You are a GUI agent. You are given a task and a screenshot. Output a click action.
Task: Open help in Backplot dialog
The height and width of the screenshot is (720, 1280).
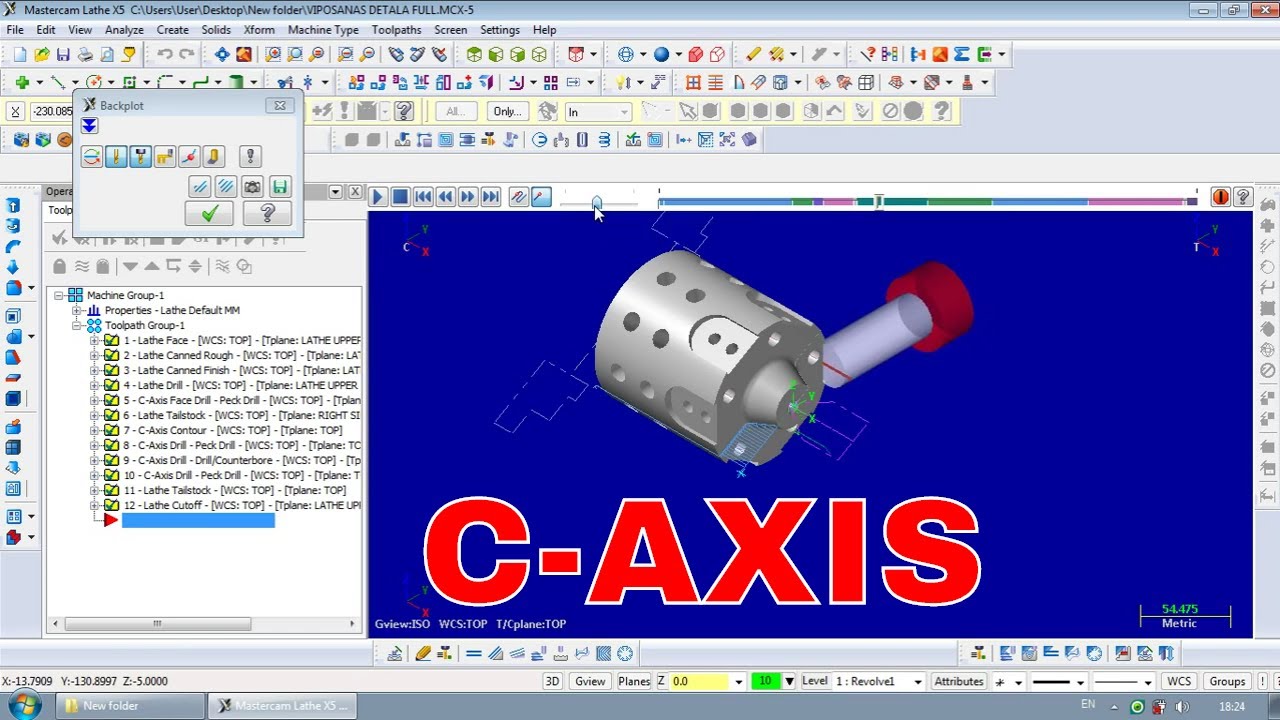coord(267,213)
